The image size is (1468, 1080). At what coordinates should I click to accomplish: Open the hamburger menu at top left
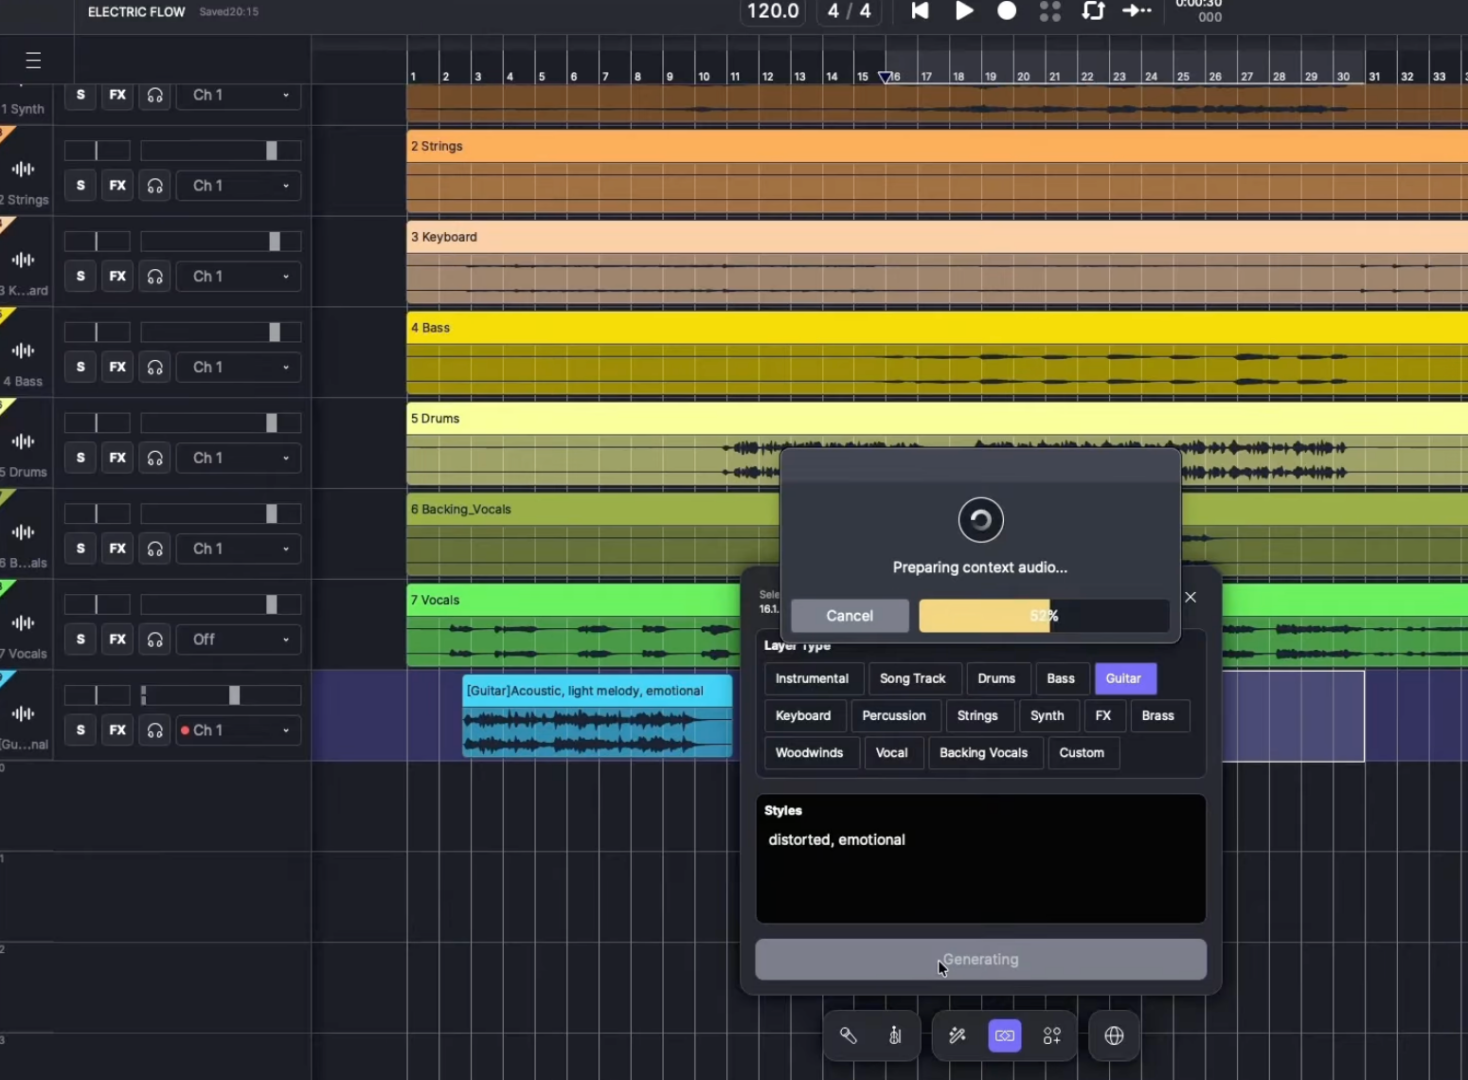coord(33,61)
